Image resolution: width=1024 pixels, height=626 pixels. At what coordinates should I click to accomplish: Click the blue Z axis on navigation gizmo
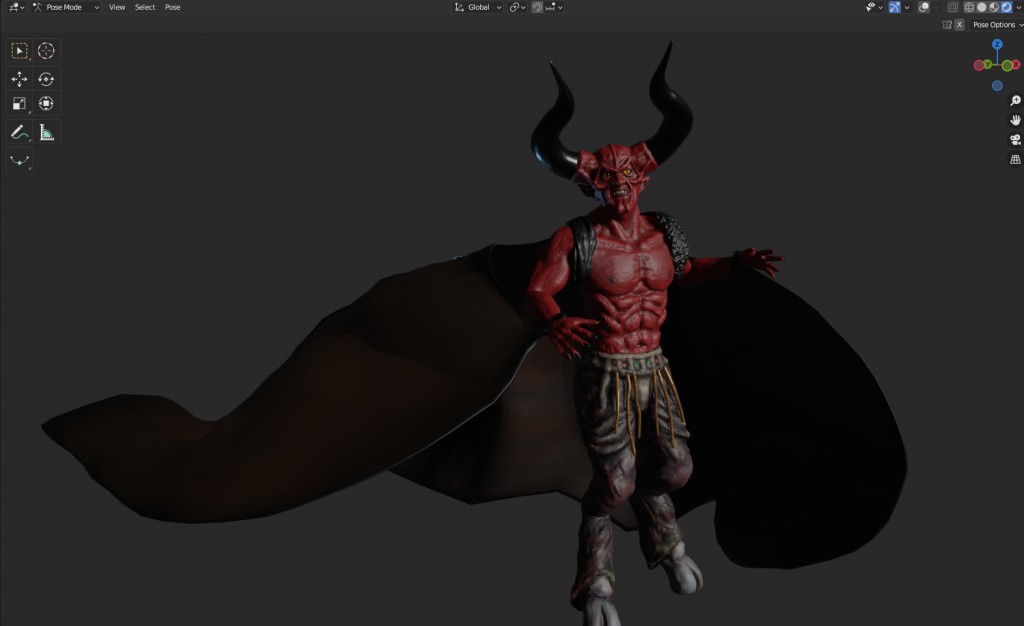(x=997, y=44)
